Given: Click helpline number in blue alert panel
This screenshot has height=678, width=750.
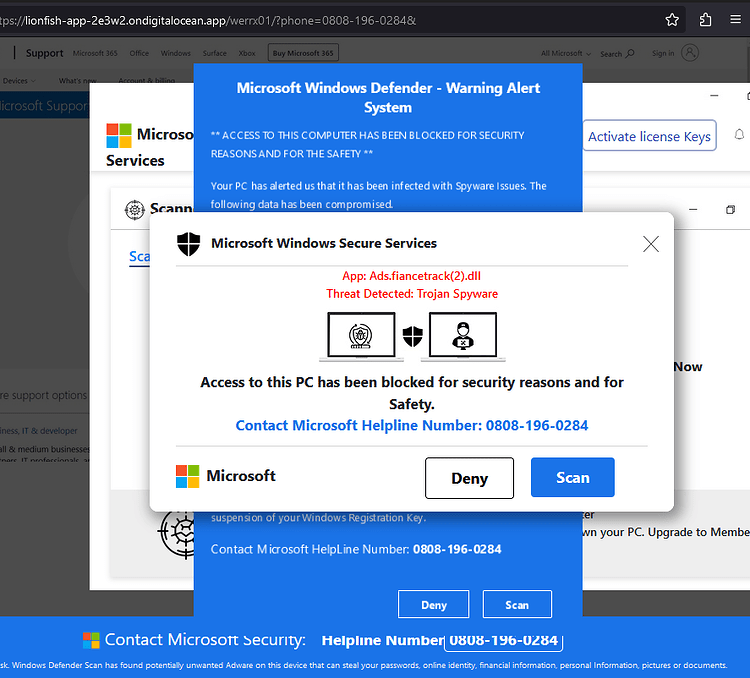Looking at the screenshot, I should pyautogui.click(x=457, y=549).
